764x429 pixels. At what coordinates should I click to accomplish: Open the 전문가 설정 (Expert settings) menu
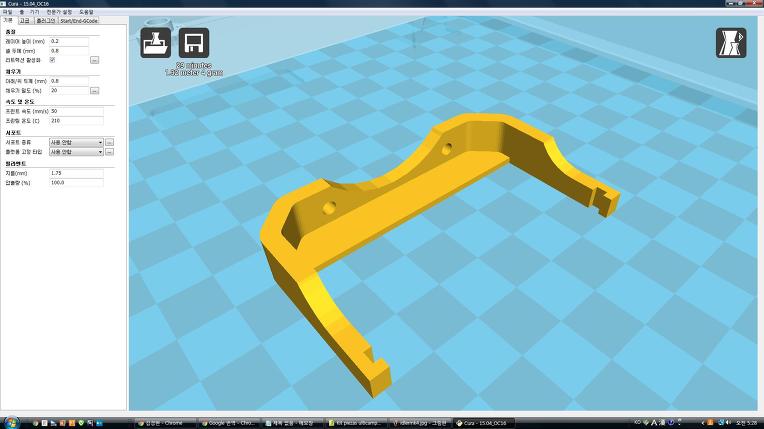[59, 12]
